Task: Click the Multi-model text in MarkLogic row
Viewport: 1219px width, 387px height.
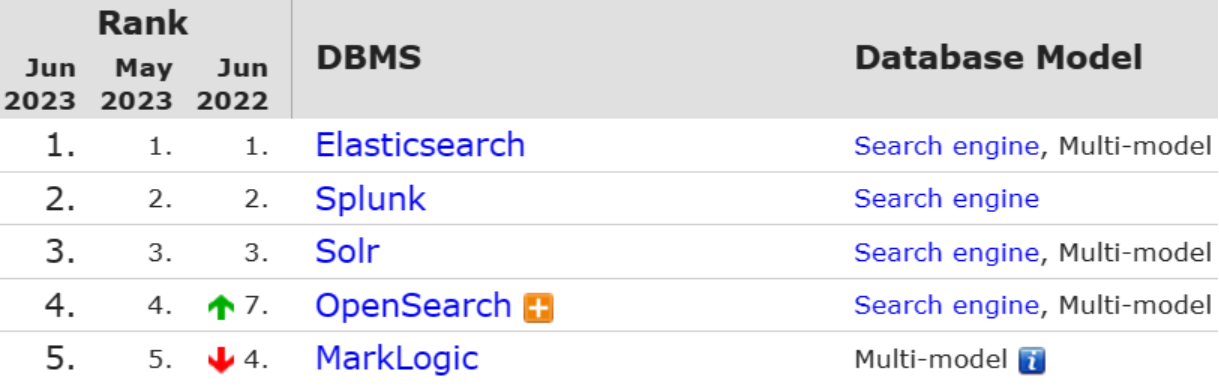Action: point(931,359)
